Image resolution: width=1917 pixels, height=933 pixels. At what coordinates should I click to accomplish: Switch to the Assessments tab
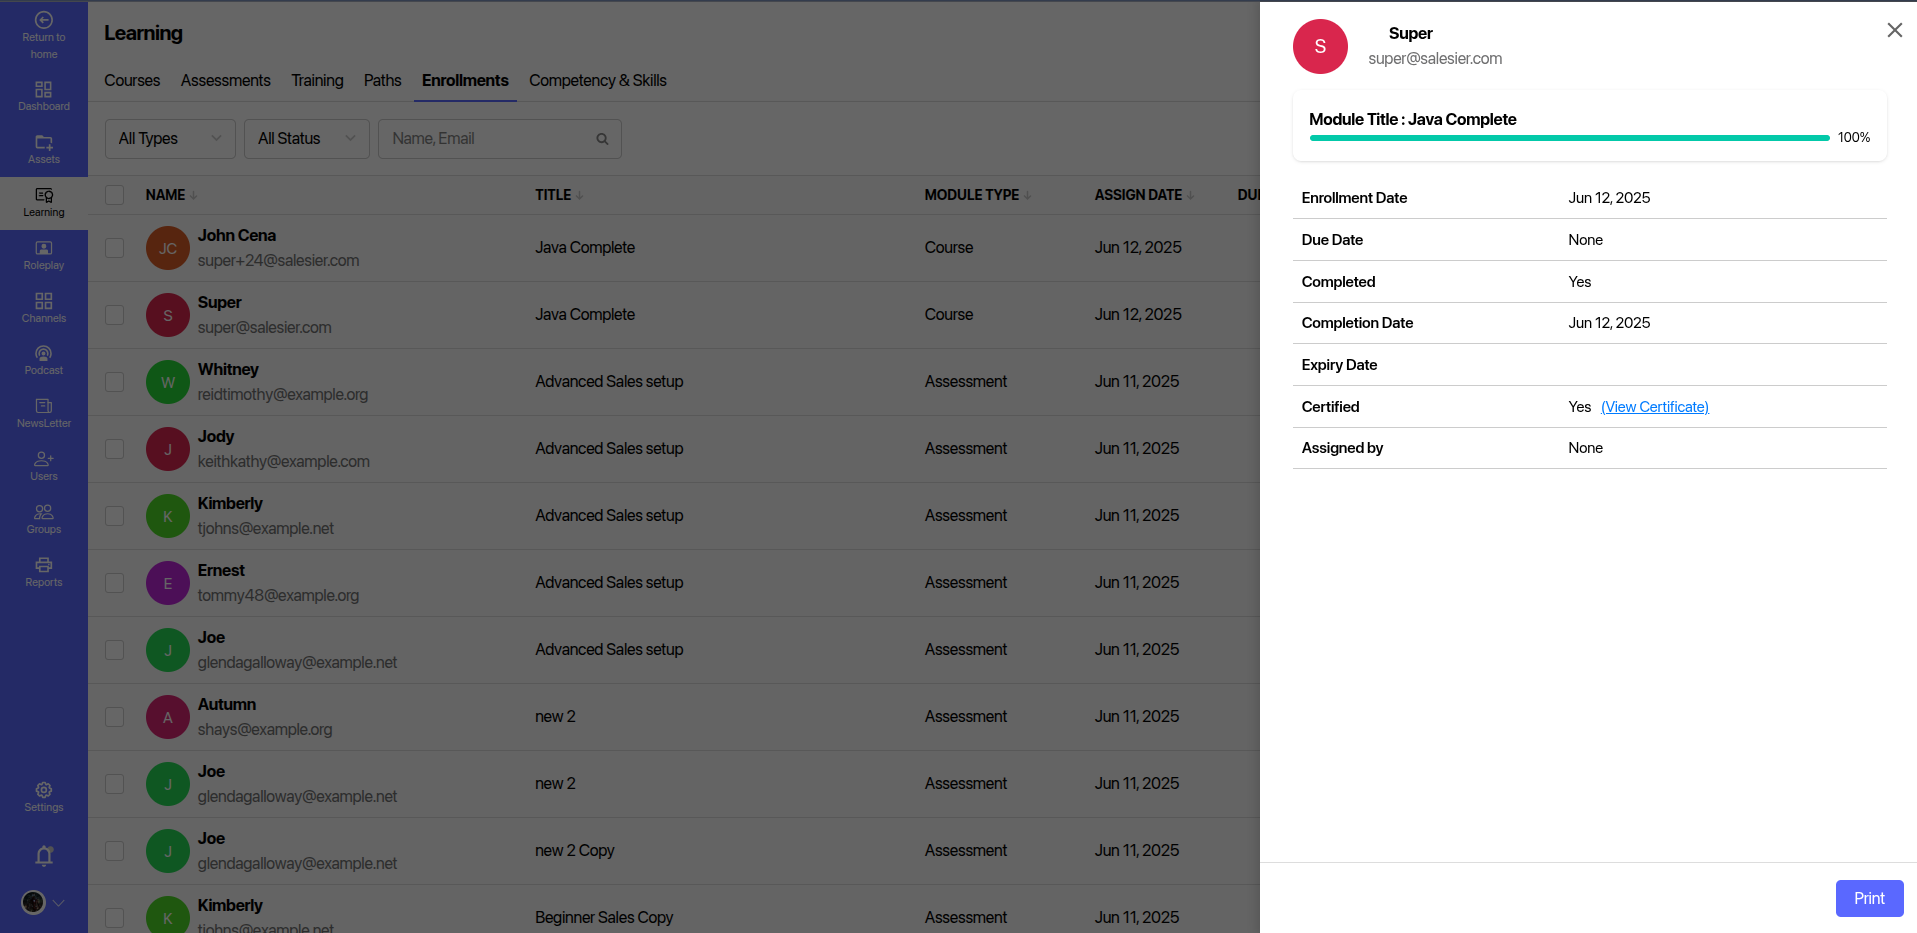225,81
